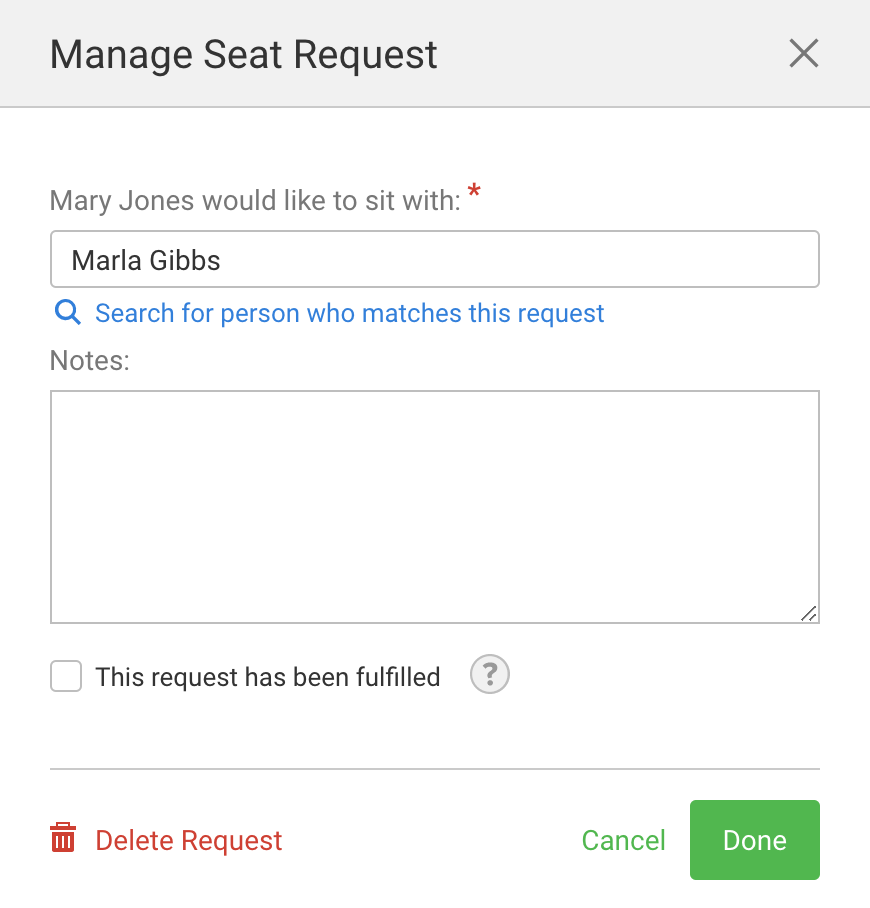Close the Manage Seat Request dialog
This screenshot has height=908, width=870.
click(x=804, y=53)
